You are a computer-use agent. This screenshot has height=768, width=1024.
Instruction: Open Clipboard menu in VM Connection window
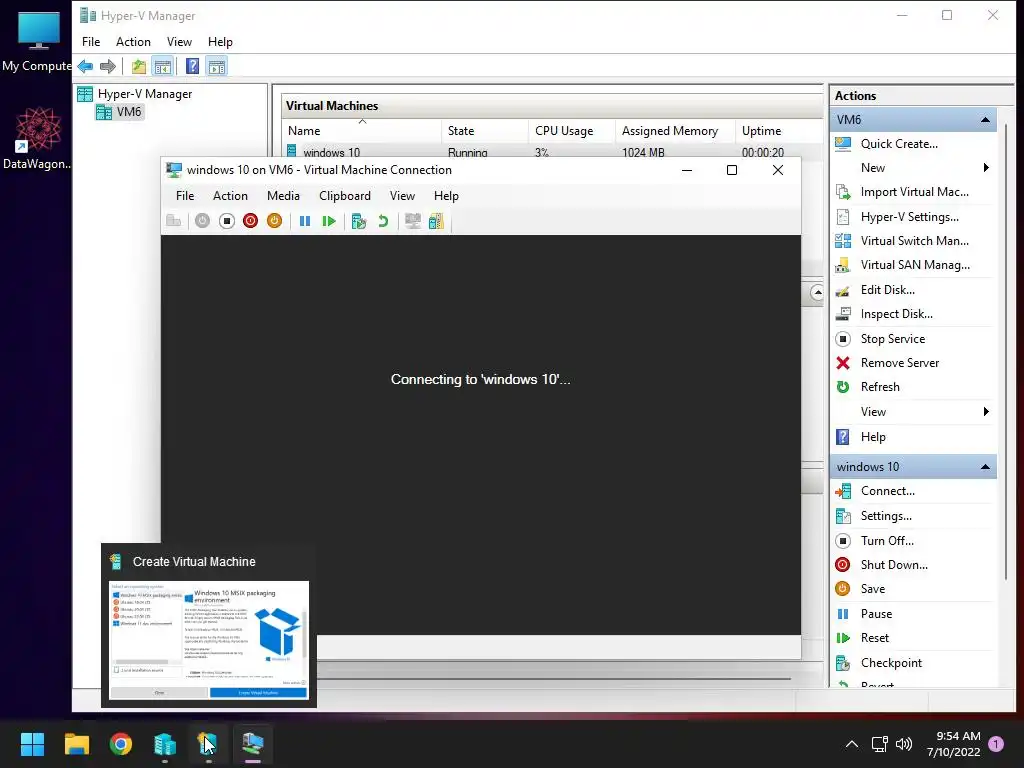click(345, 196)
